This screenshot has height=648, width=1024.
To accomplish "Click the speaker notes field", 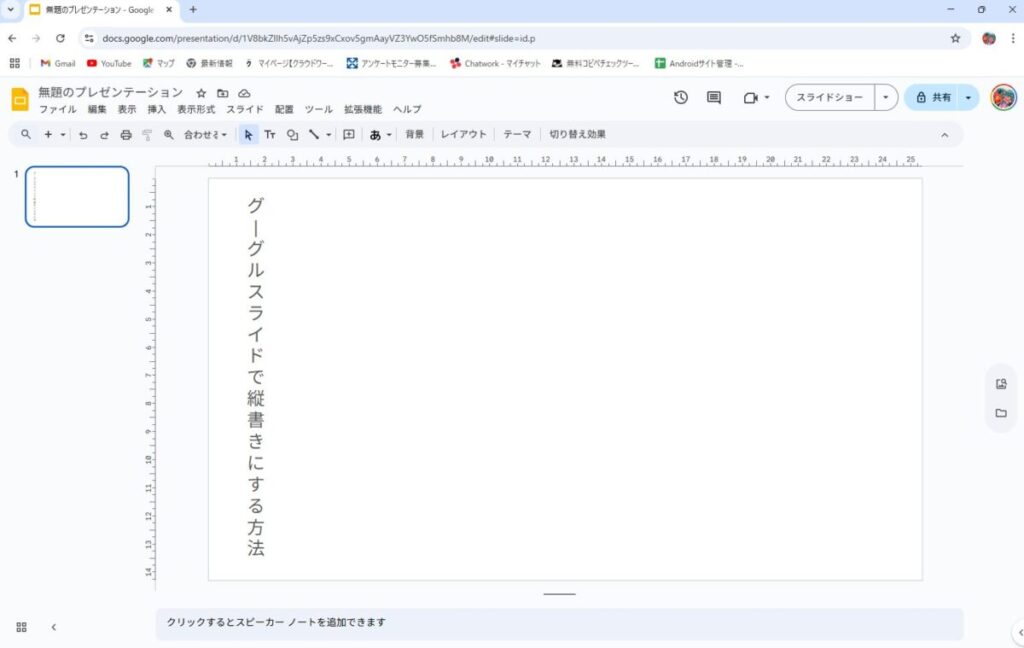I will 559,623.
